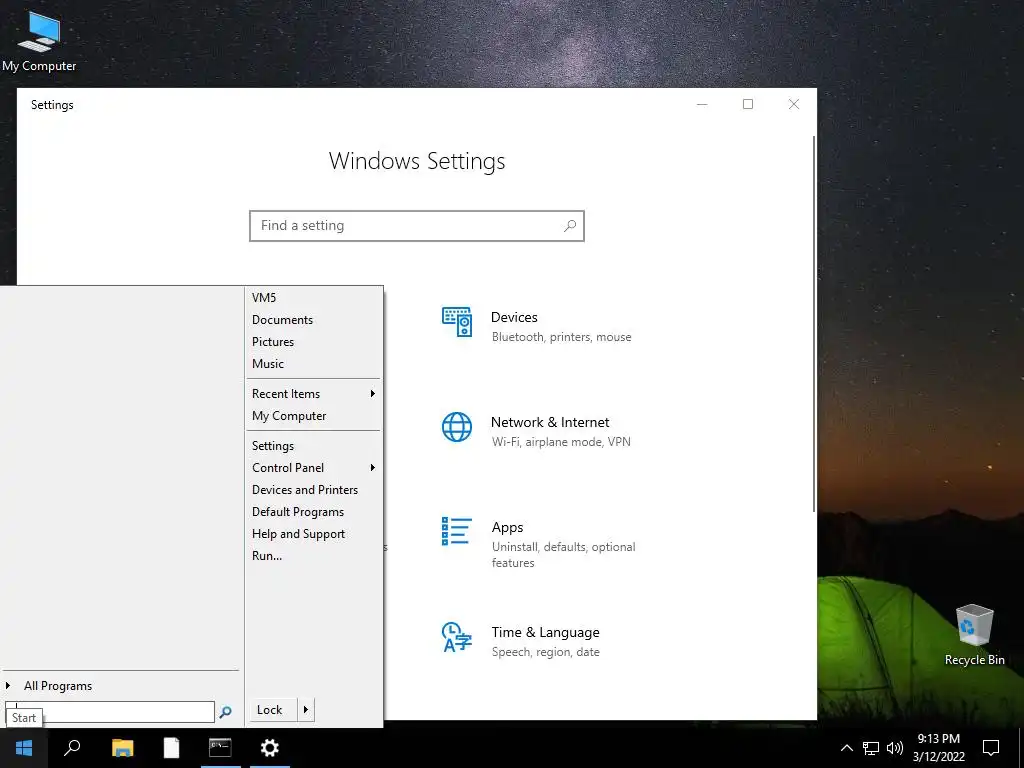Screen dimensions: 1024x768
Task: Expand Recent Items submenu arrow
Action: pos(373,394)
